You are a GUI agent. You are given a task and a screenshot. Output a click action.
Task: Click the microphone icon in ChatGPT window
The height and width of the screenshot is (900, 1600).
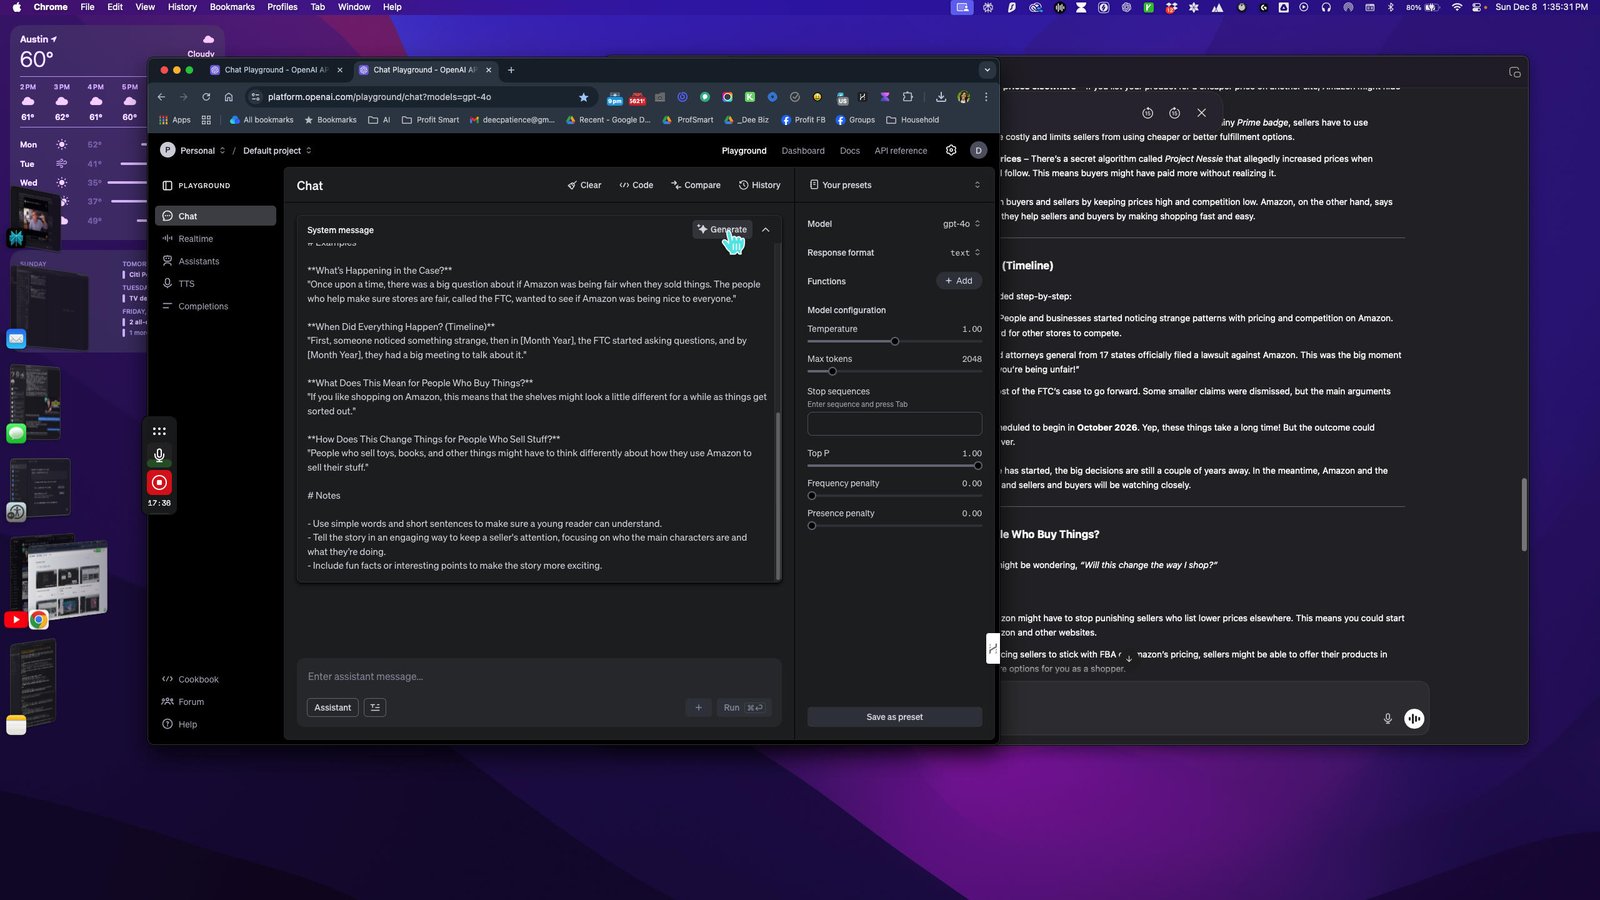tap(1387, 718)
